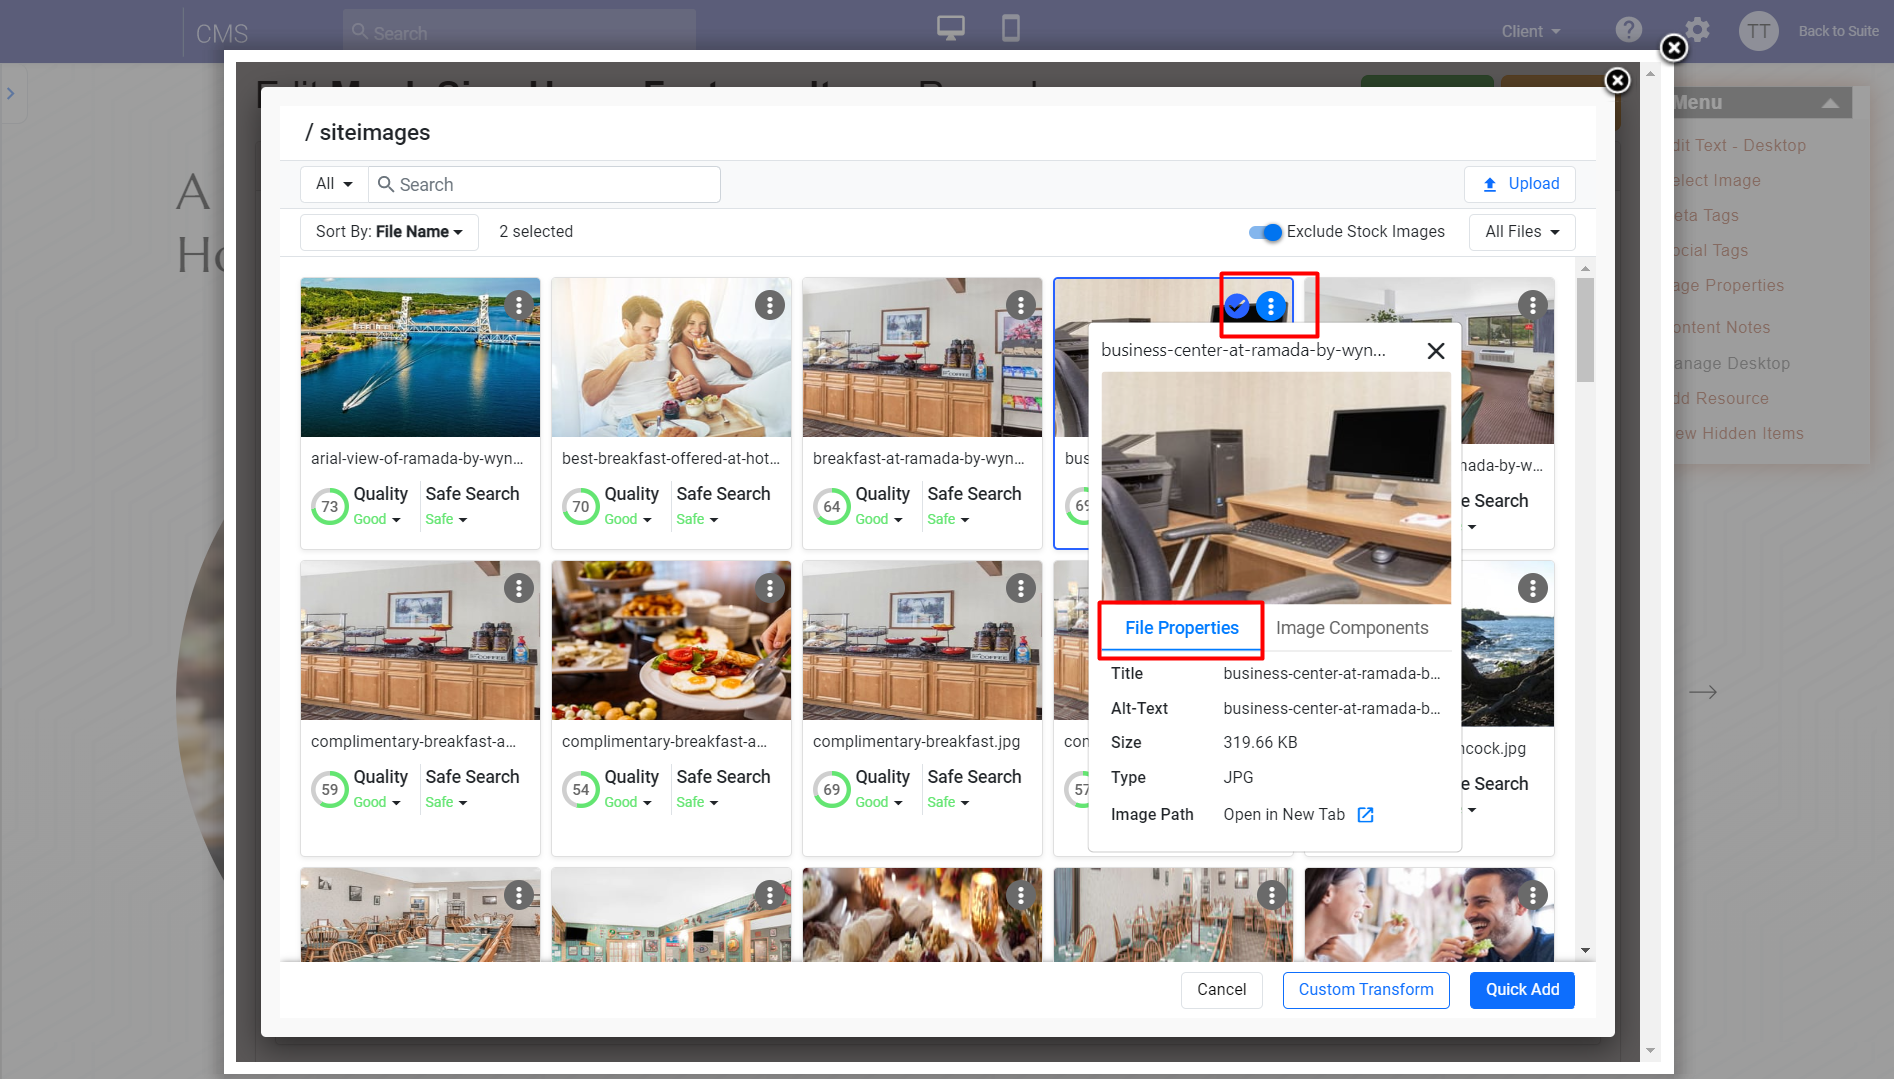Open the TT user avatar

tap(1758, 31)
